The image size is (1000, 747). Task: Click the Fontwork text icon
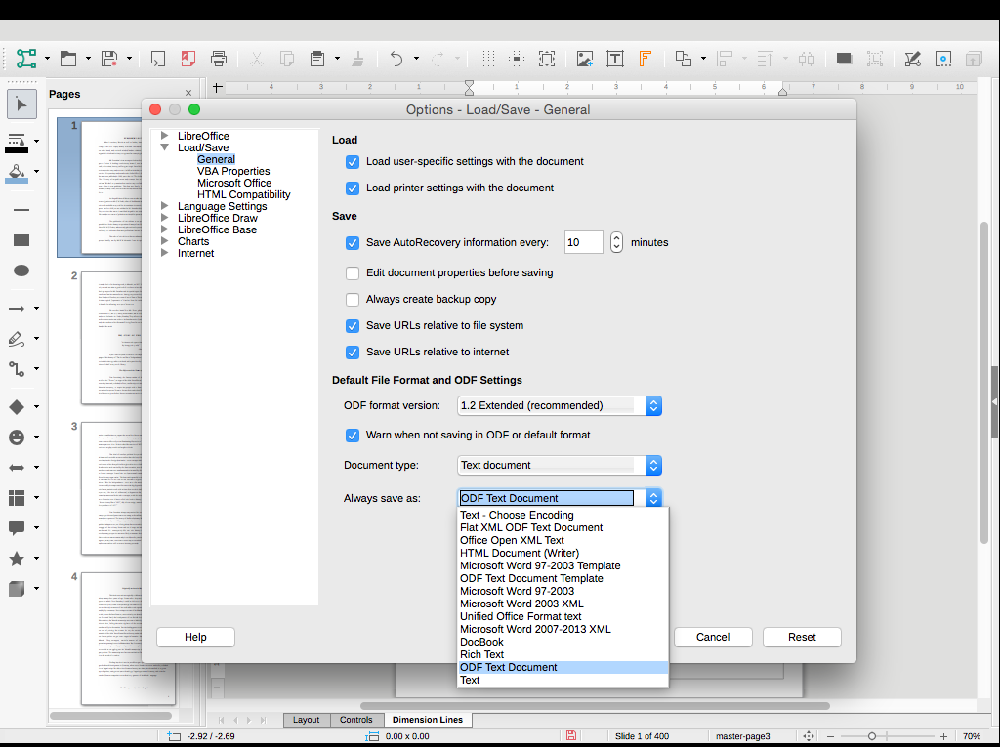click(645, 59)
